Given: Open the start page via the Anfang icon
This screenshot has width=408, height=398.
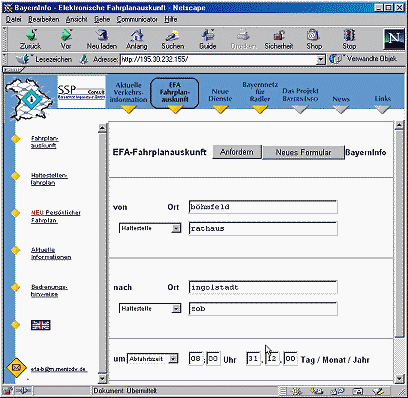Looking at the screenshot, I should (137, 35).
